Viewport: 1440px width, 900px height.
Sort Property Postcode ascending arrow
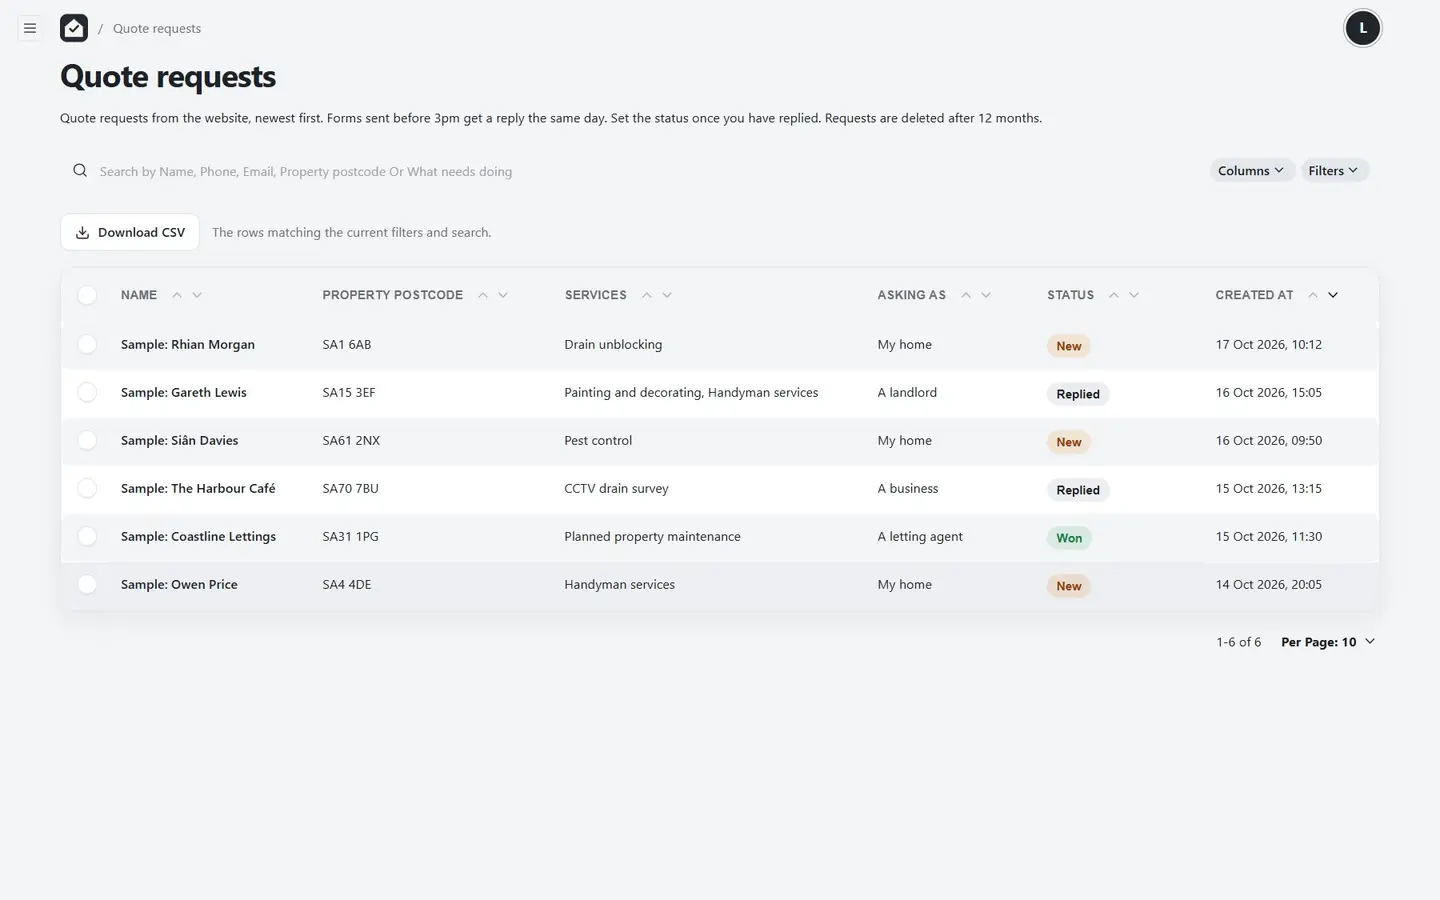(483, 295)
